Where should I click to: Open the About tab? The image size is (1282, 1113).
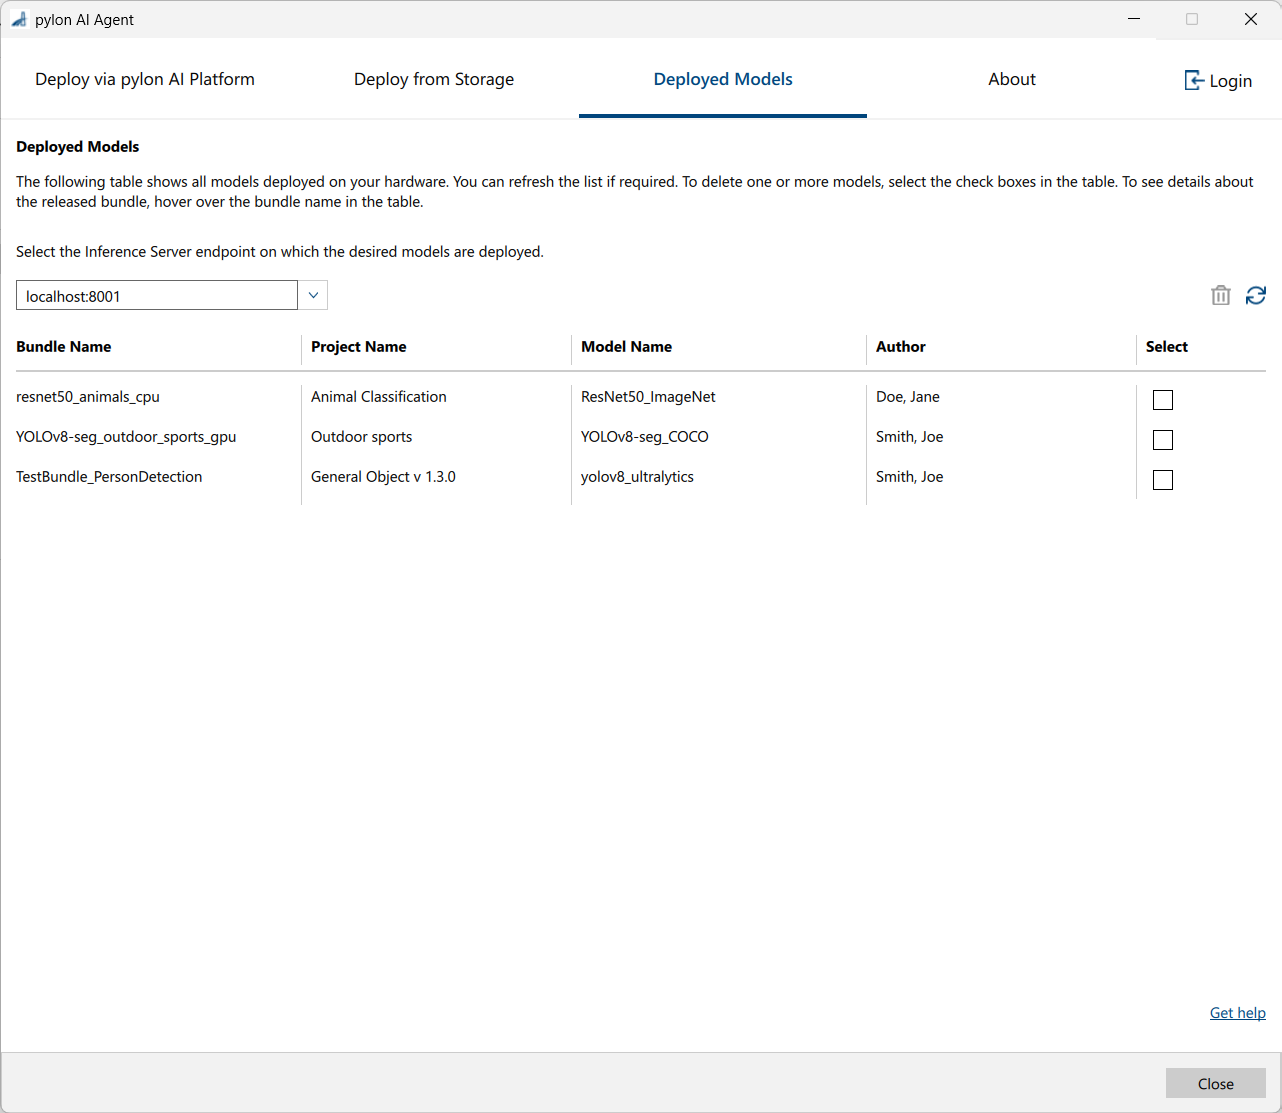[x=1012, y=79]
